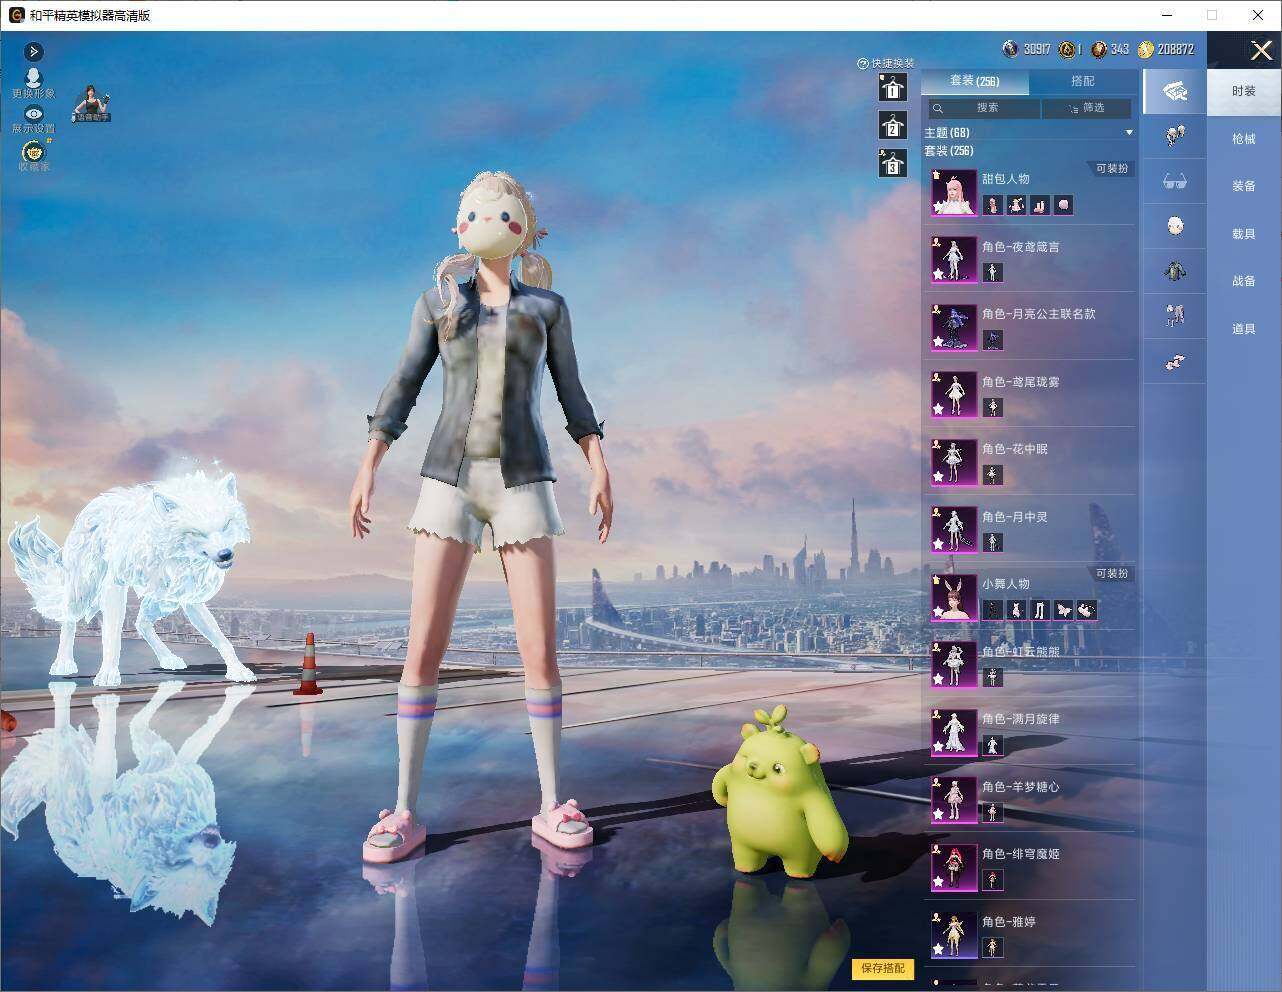Click the 角色-花中眠 outfit name

[1015, 449]
